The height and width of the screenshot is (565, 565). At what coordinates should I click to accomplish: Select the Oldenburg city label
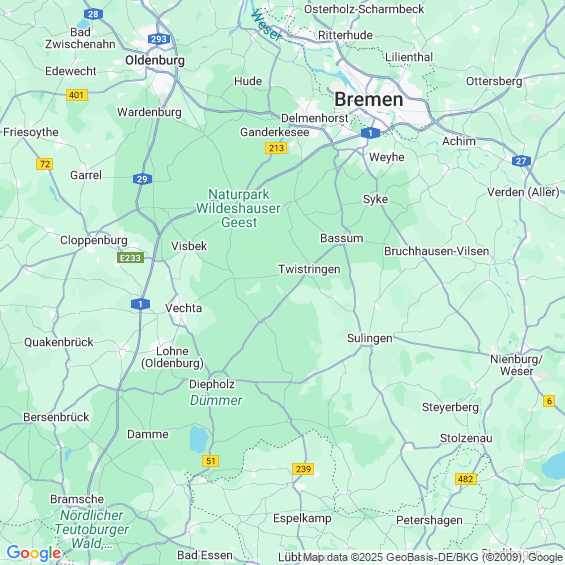(155, 60)
